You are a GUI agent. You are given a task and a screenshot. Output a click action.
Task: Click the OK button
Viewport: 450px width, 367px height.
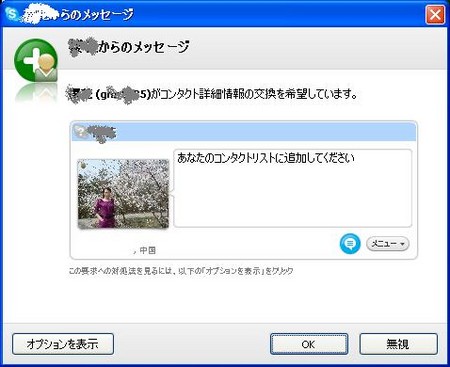pos(309,344)
